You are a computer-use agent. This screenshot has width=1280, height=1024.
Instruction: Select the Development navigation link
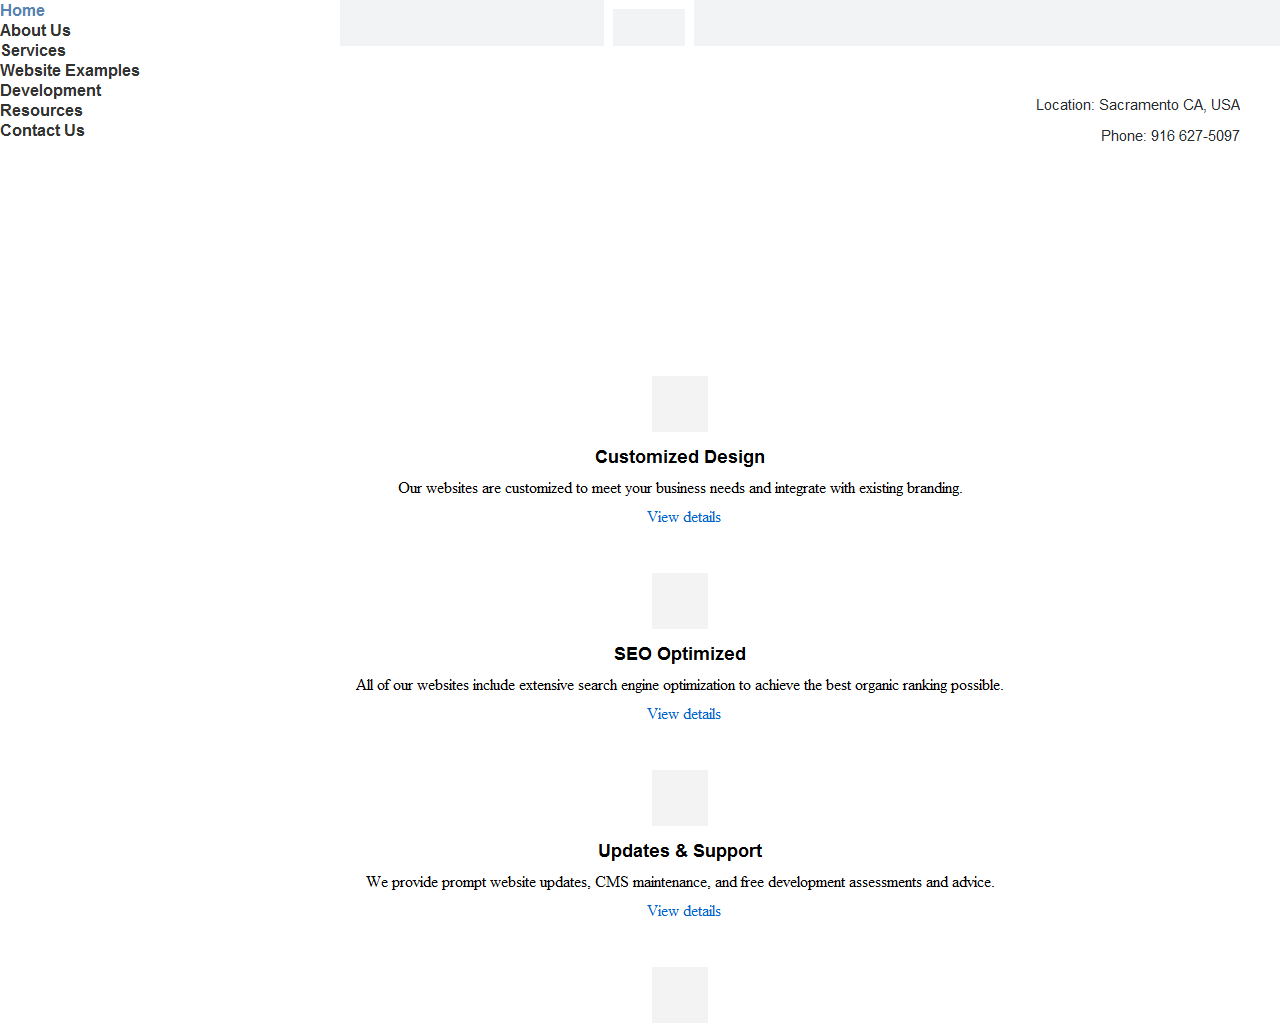[x=50, y=90]
